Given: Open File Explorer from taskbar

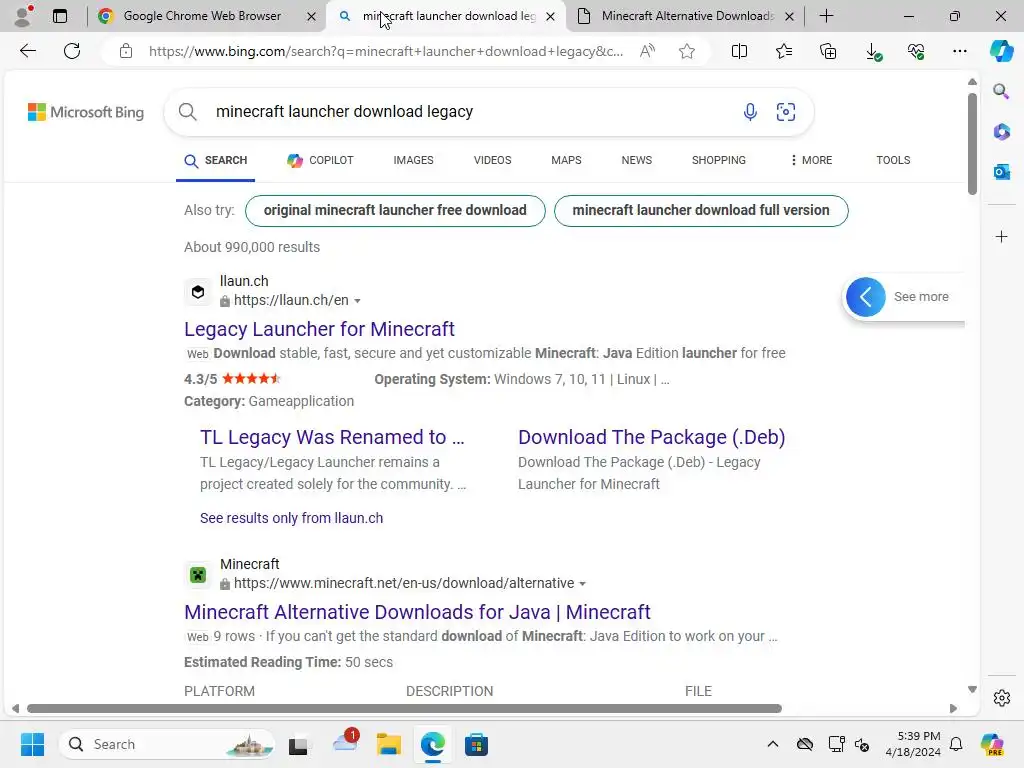Looking at the screenshot, I should tap(389, 744).
